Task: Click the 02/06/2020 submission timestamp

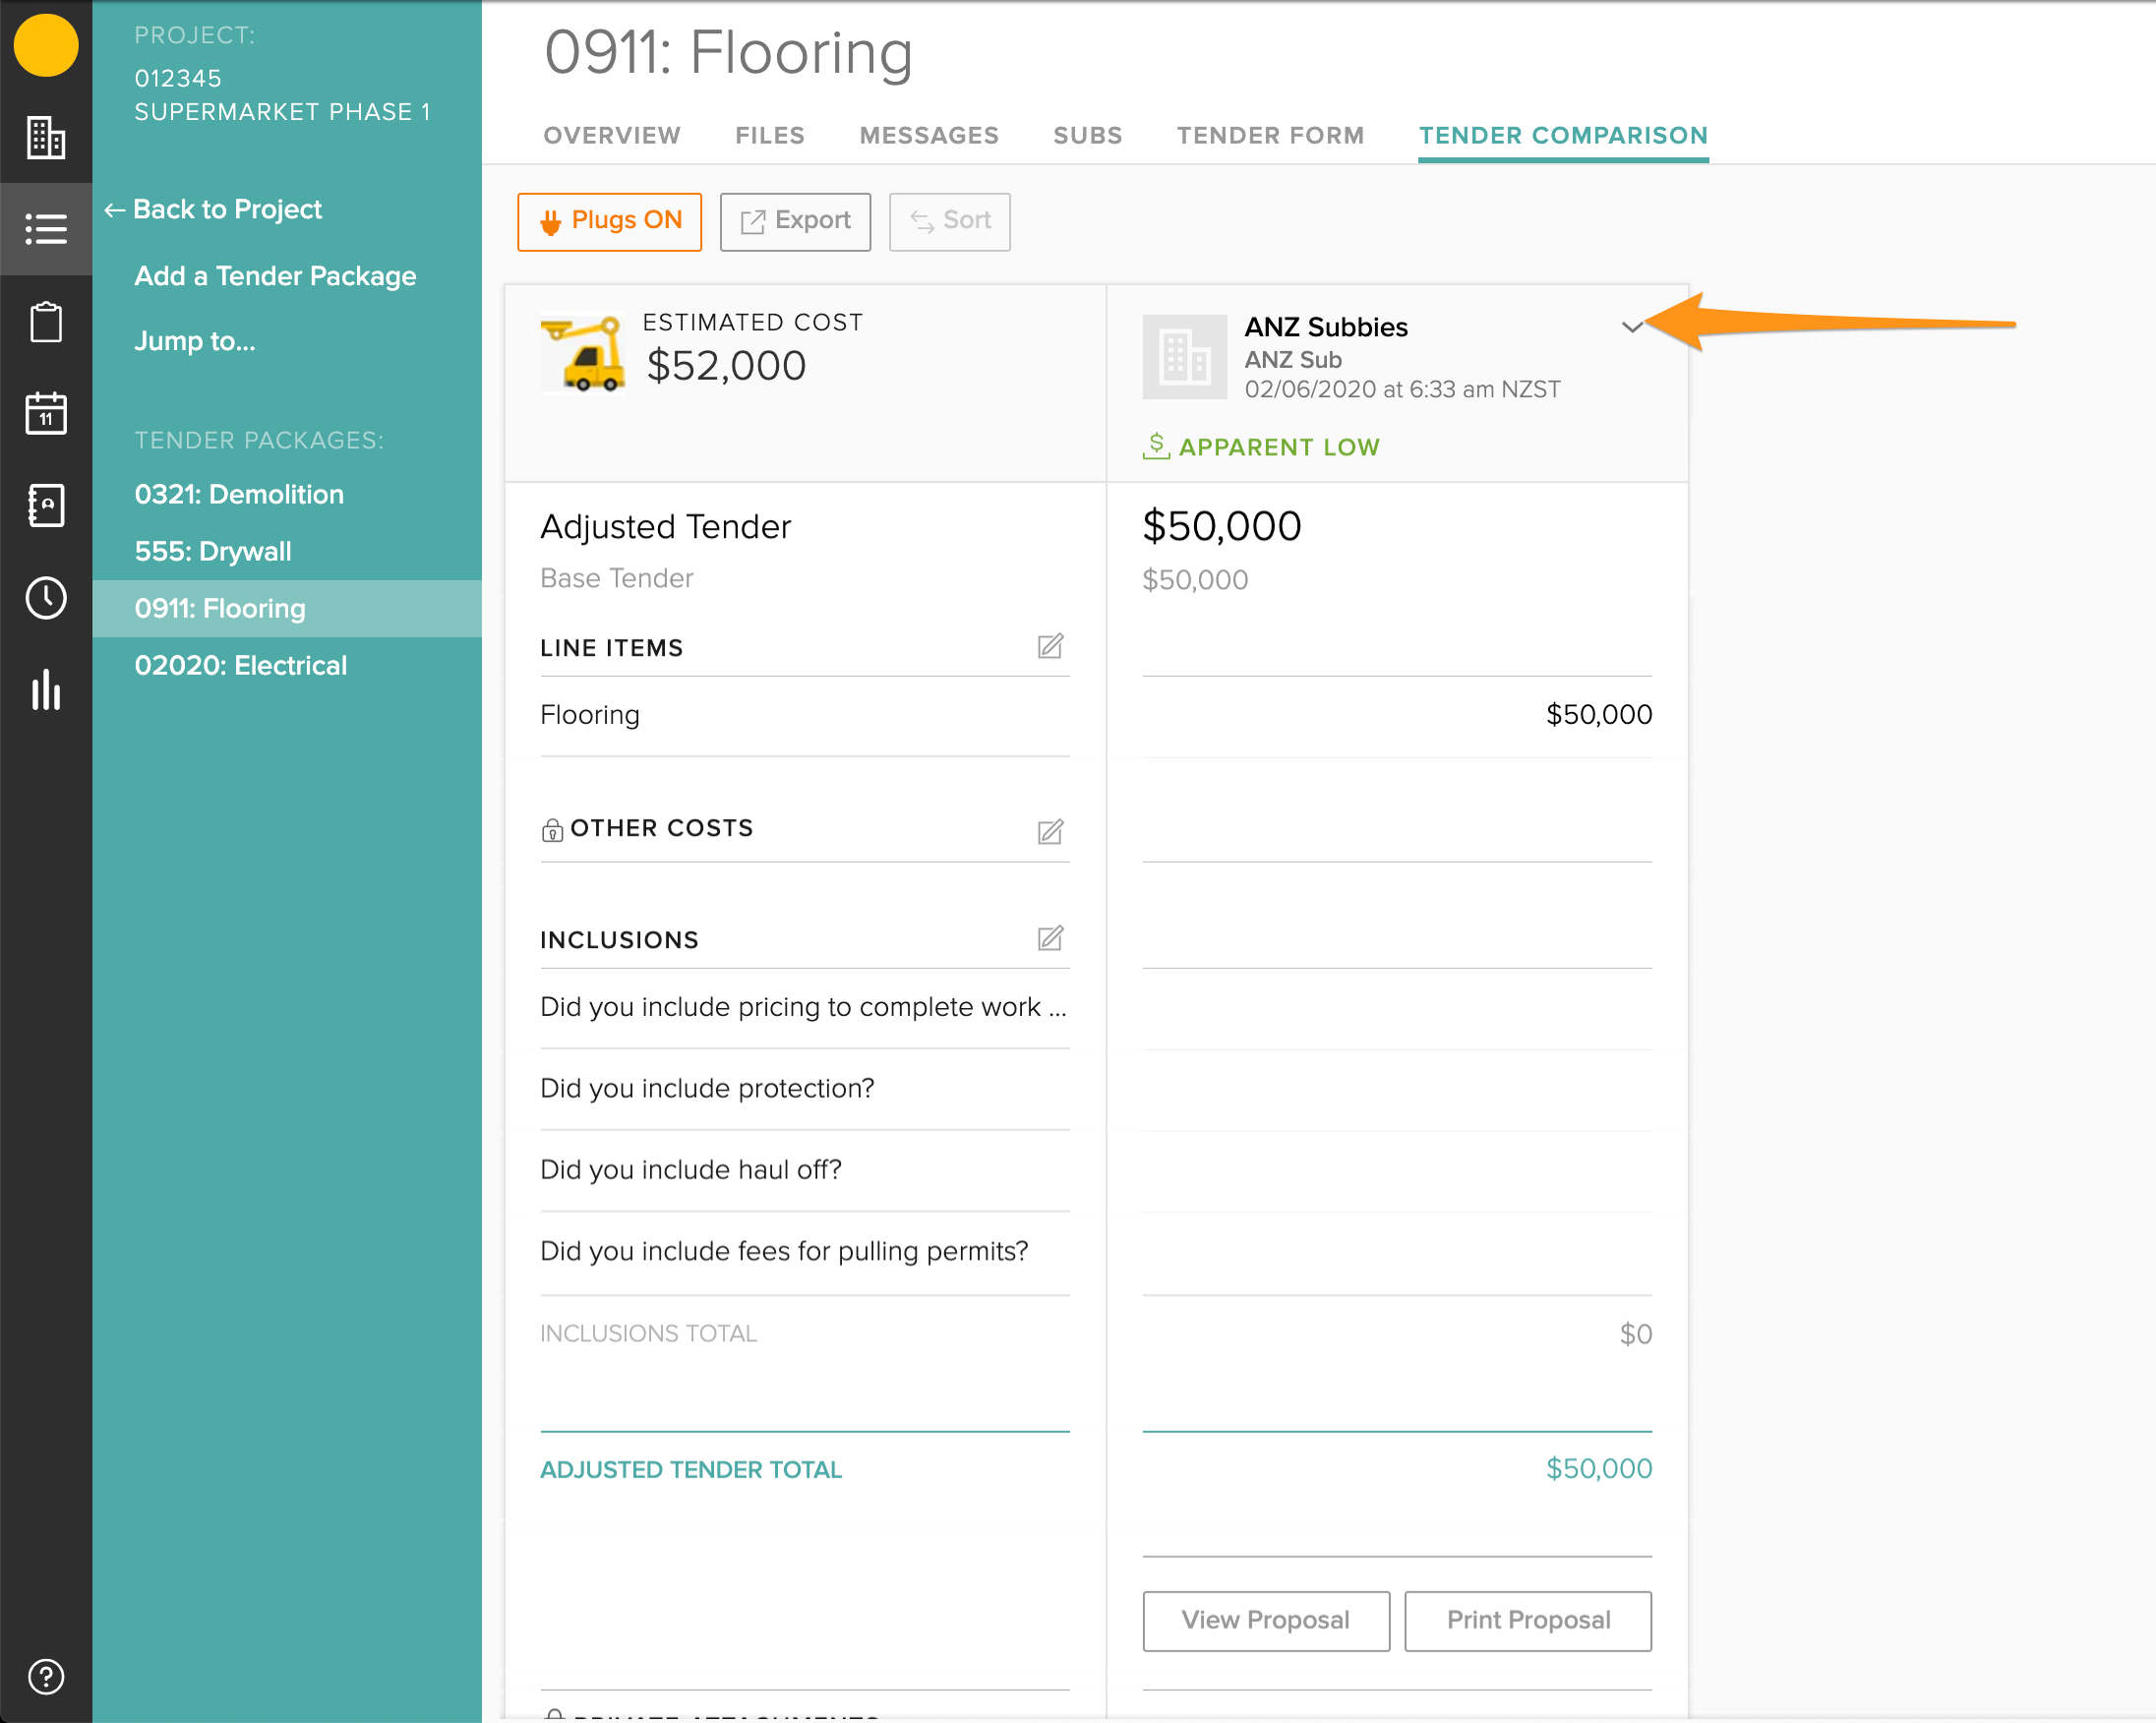Action: [x=1402, y=389]
